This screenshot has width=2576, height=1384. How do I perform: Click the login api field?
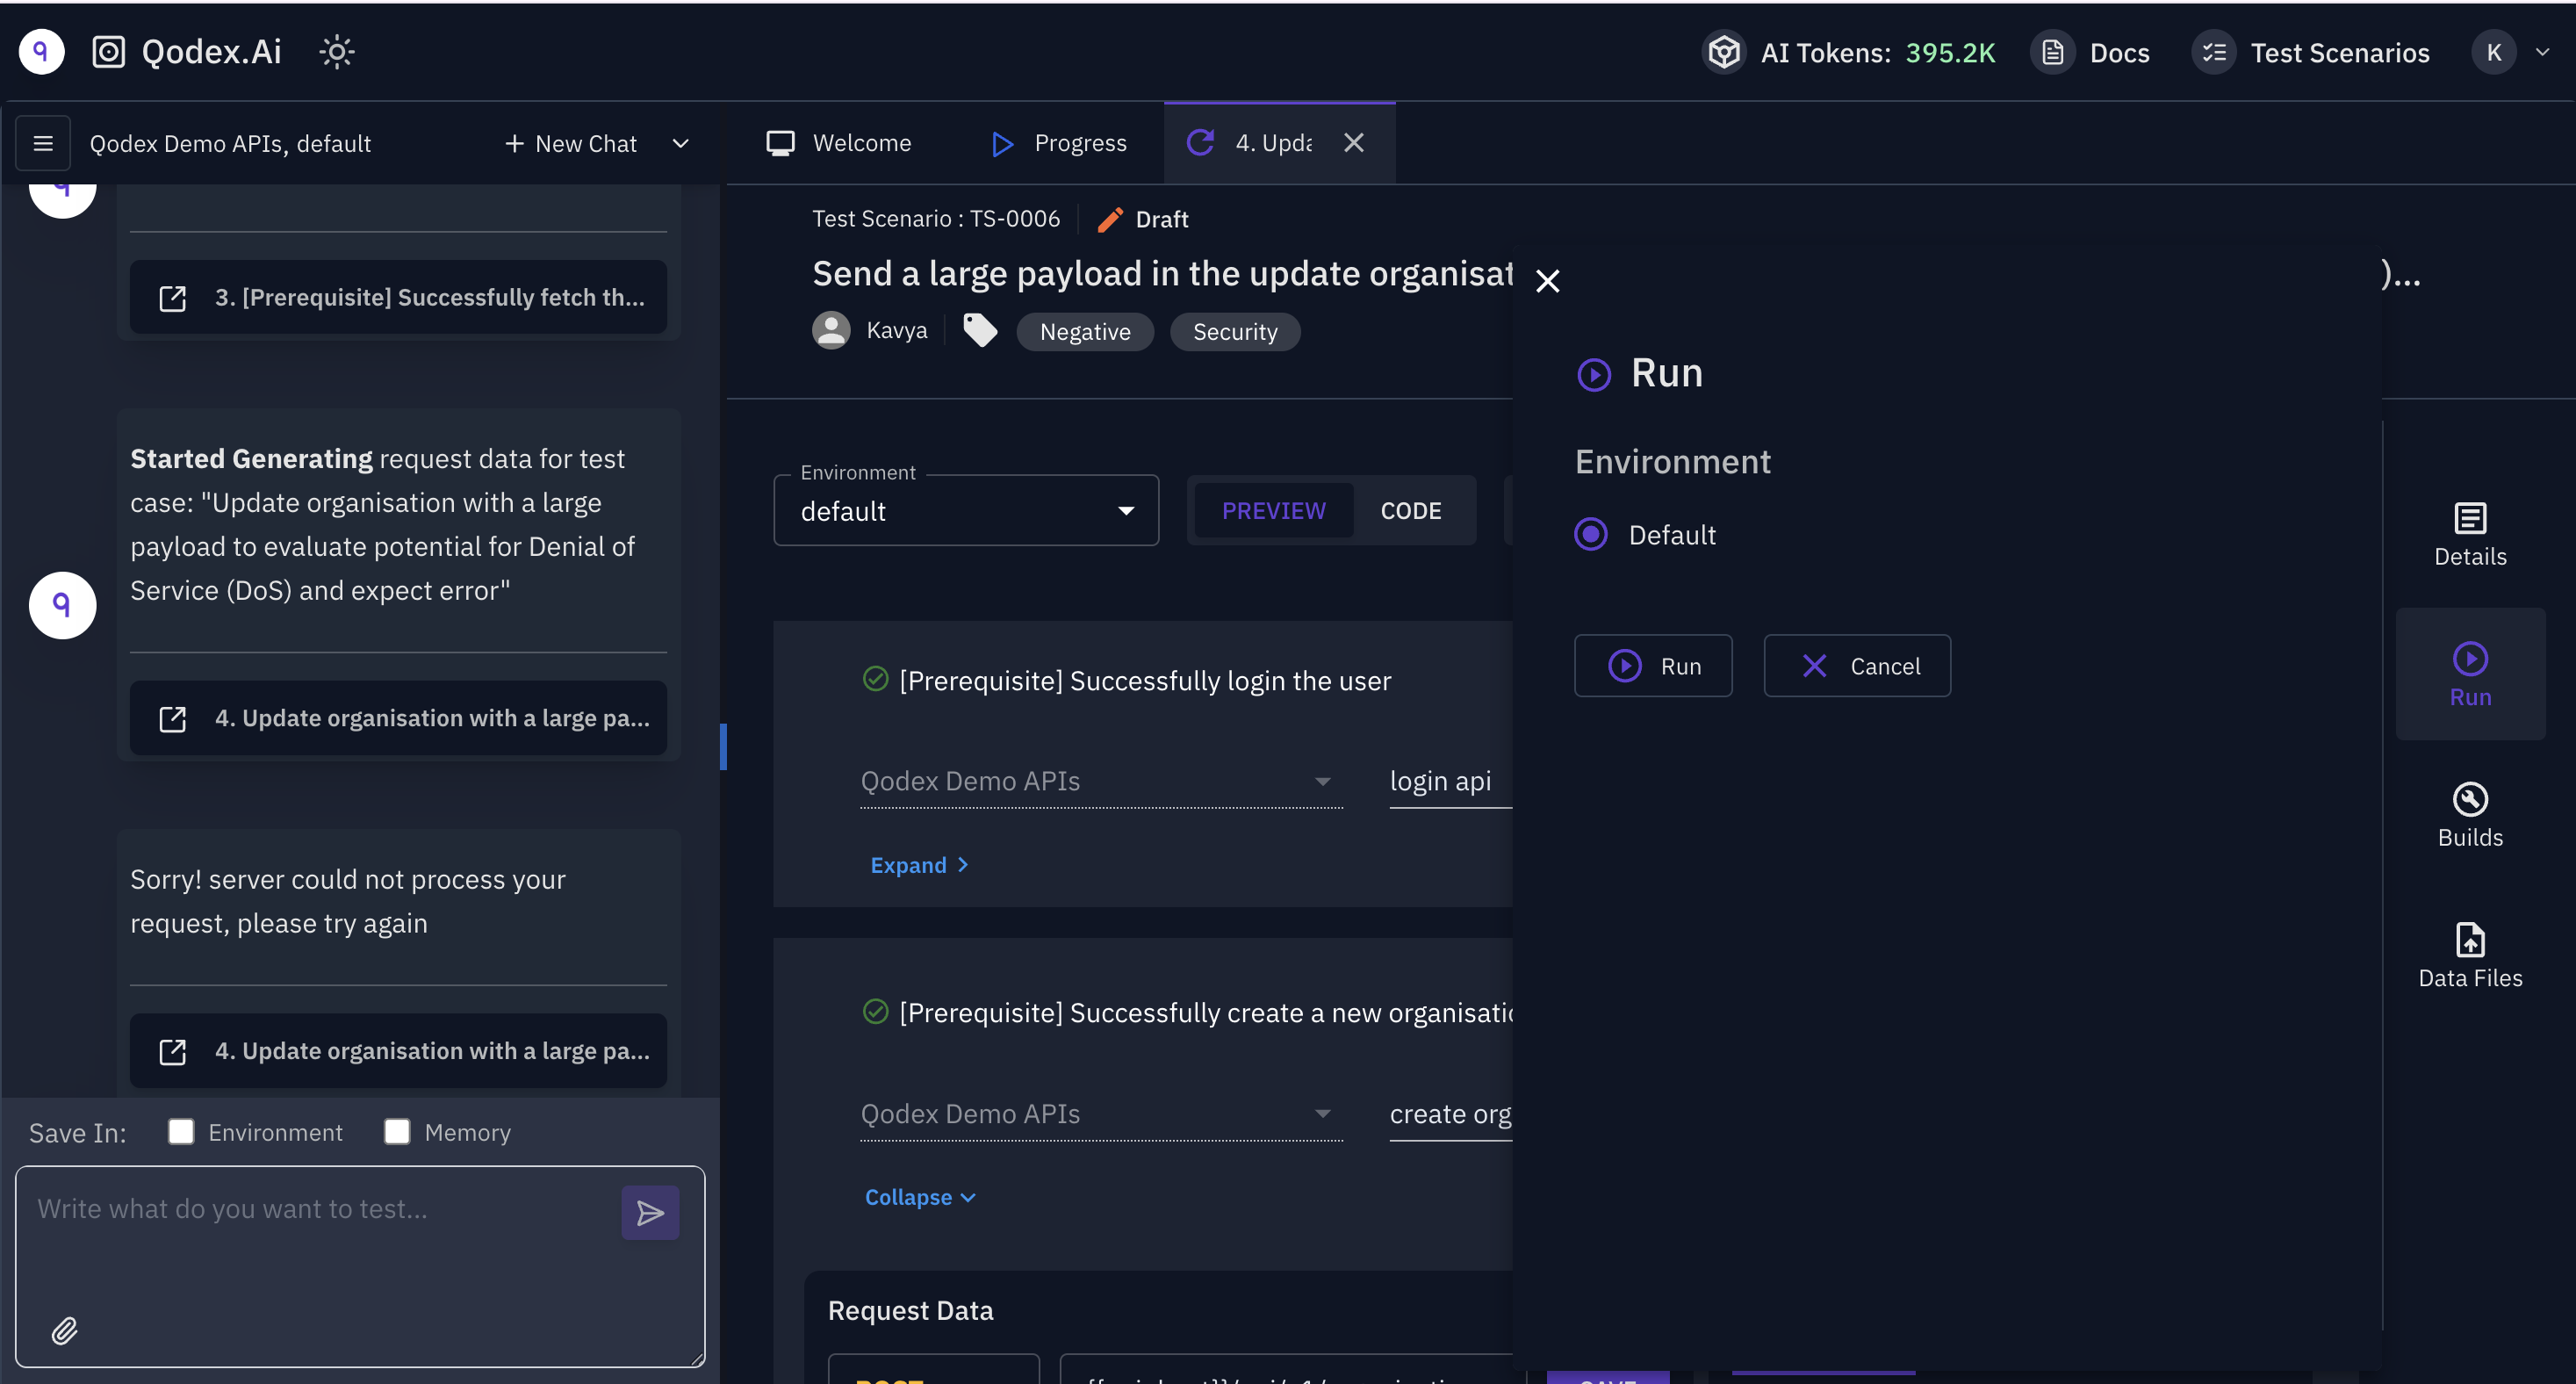(1450, 780)
